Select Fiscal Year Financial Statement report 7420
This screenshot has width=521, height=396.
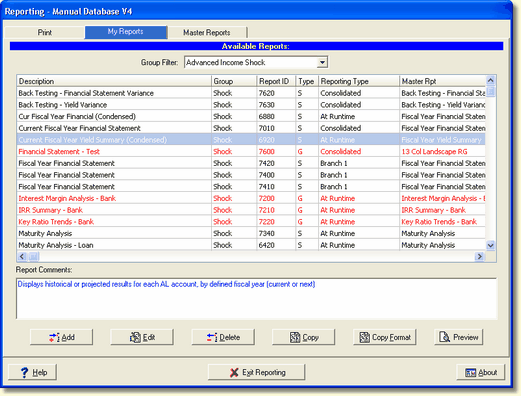tap(251, 163)
